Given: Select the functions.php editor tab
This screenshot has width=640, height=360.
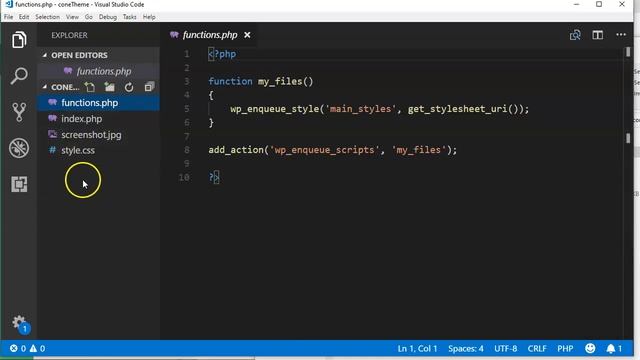Looking at the screenshot, I should click(210, 35).
